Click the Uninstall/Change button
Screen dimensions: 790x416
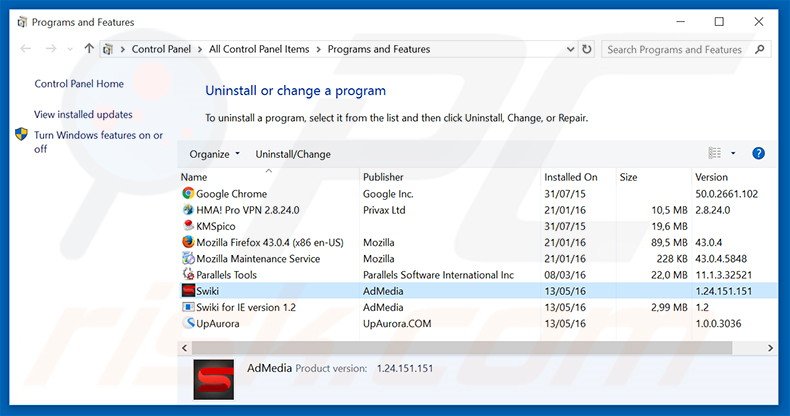pos(293,154)
